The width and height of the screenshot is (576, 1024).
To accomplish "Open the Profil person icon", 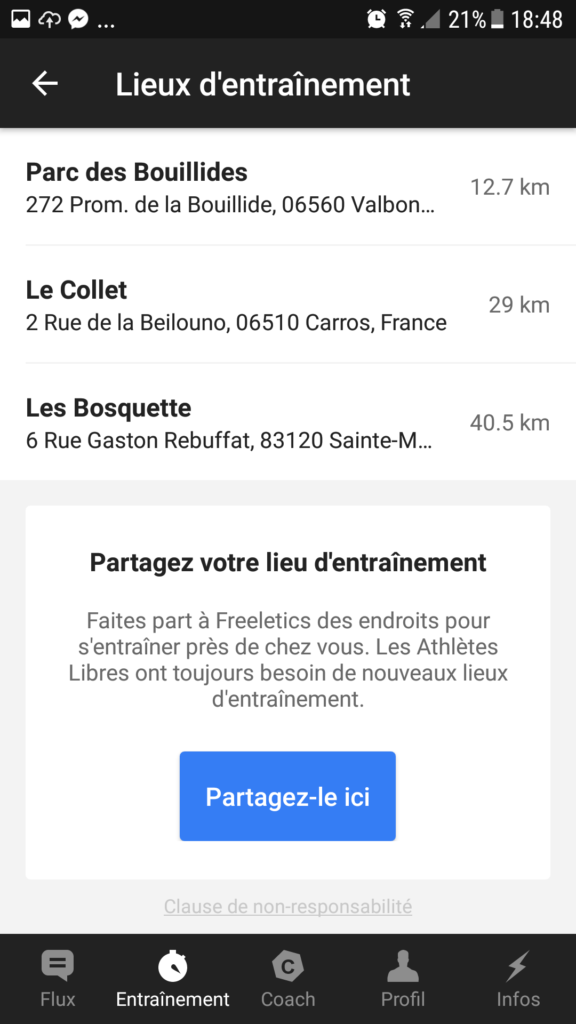I will [x=403, y=966].
